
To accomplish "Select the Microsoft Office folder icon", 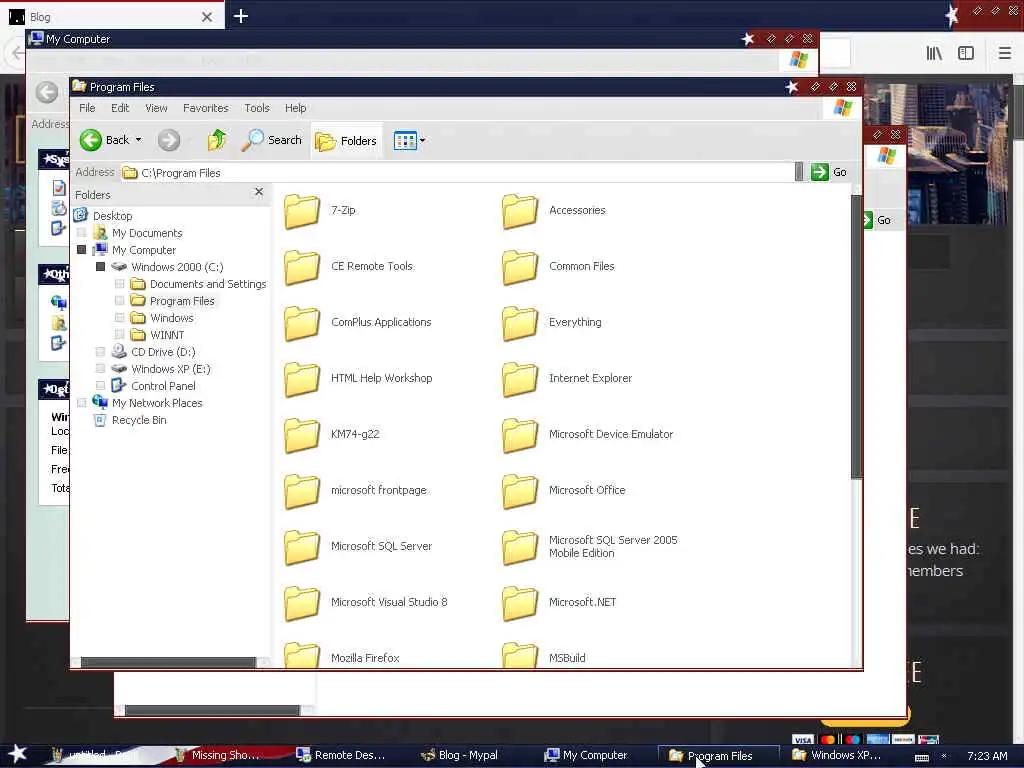I will [520, 491].
